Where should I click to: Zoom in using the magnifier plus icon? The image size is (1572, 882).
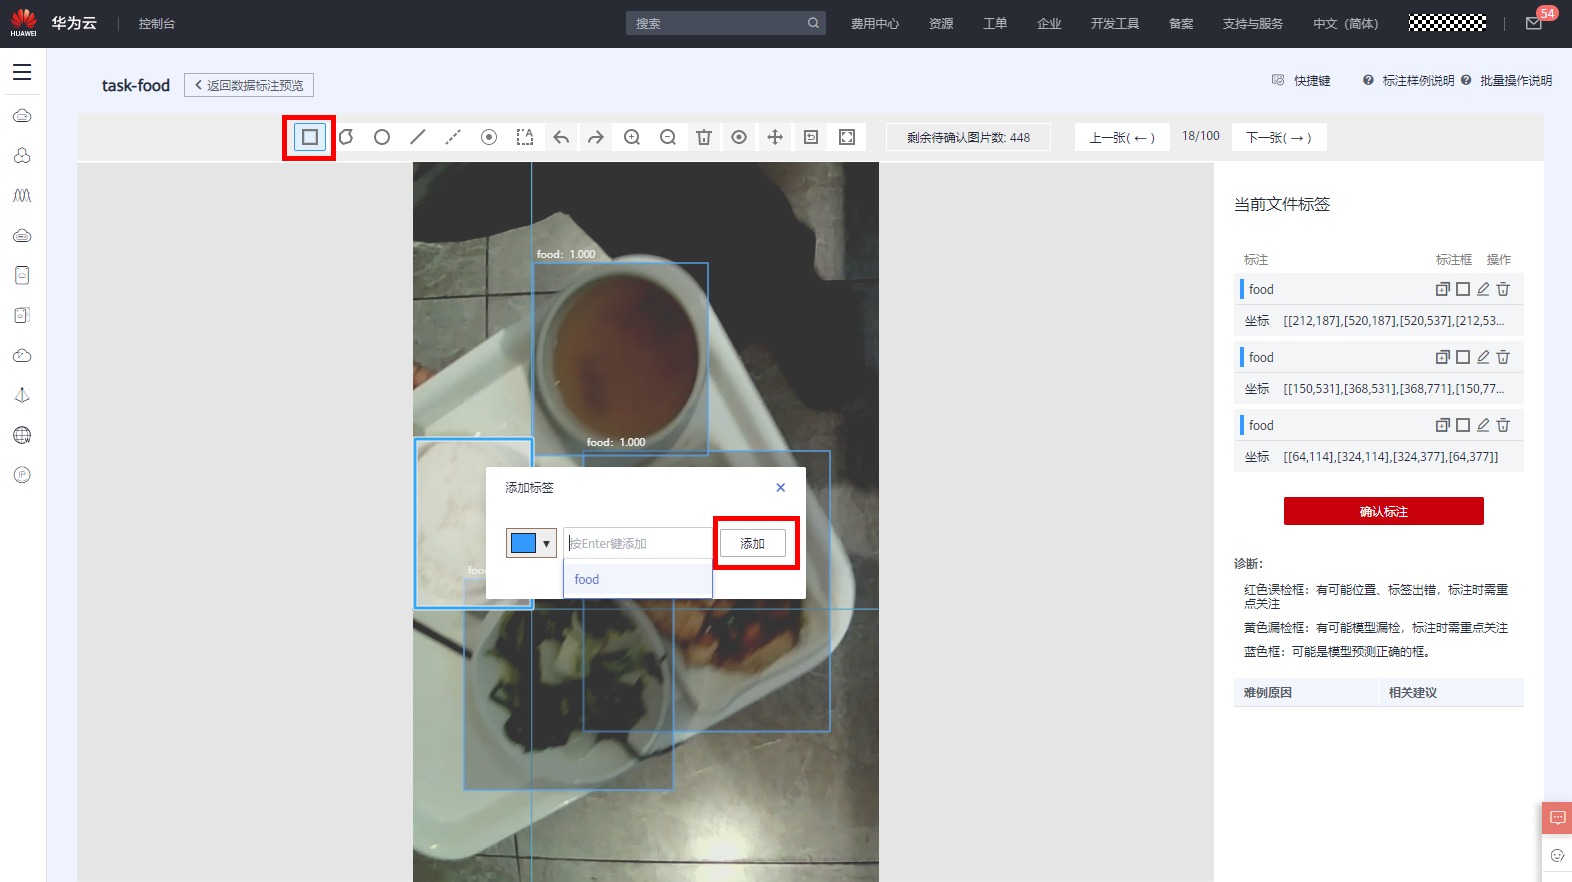coord(632,137)
